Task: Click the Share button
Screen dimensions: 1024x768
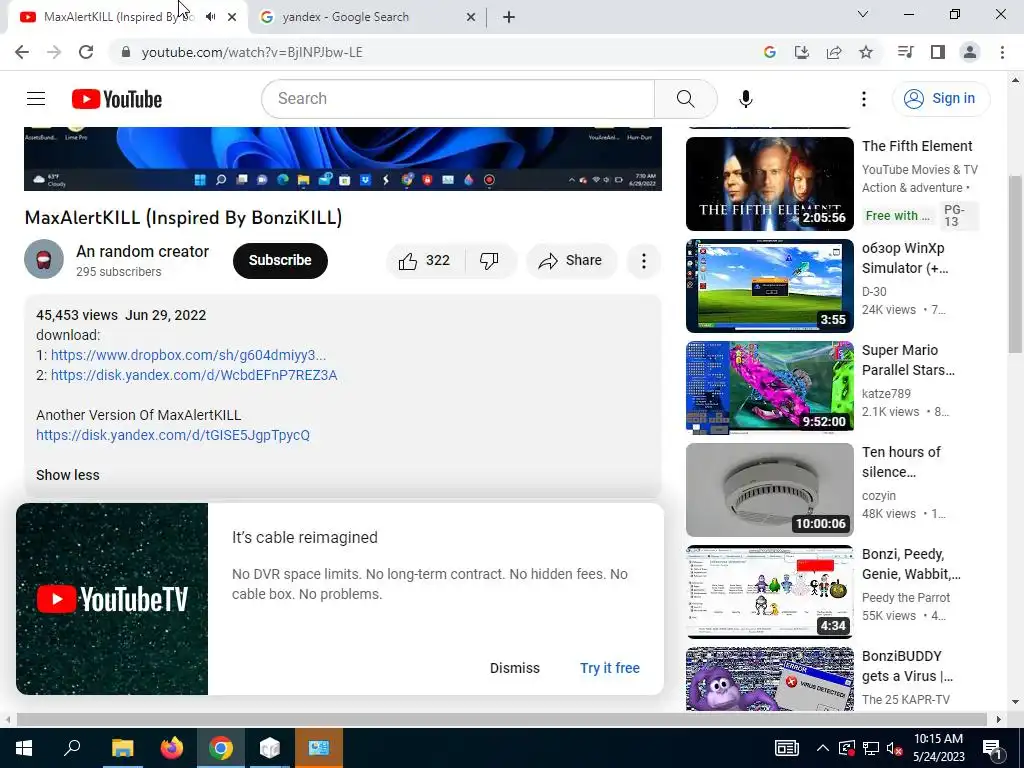Action: 571,261
